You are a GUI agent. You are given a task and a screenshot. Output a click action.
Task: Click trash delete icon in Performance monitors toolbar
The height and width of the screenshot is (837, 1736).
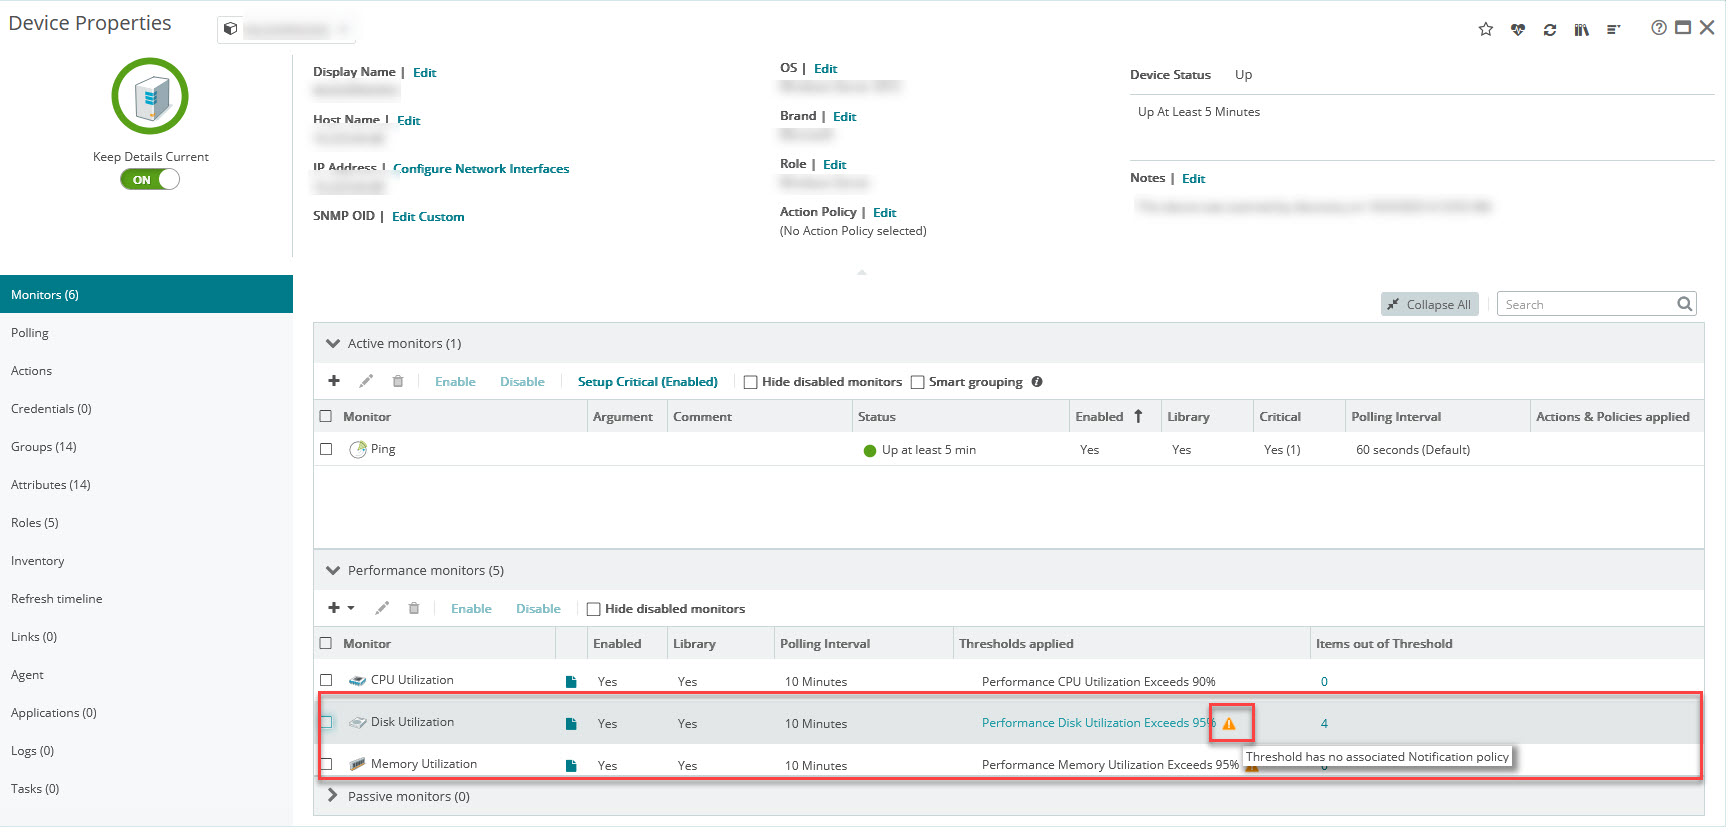414,608
